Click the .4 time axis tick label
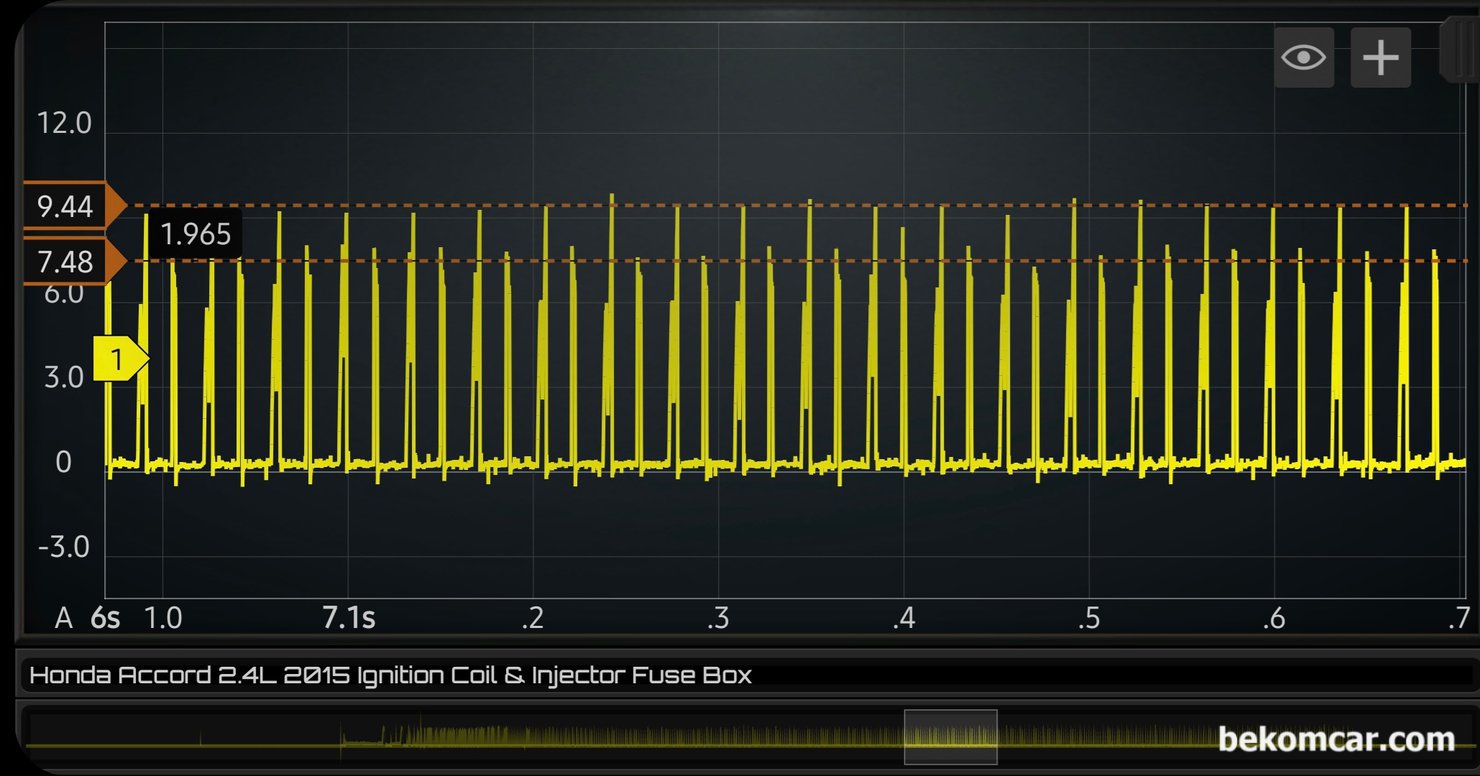This screenshot has width=1480, height=776. 904,619
